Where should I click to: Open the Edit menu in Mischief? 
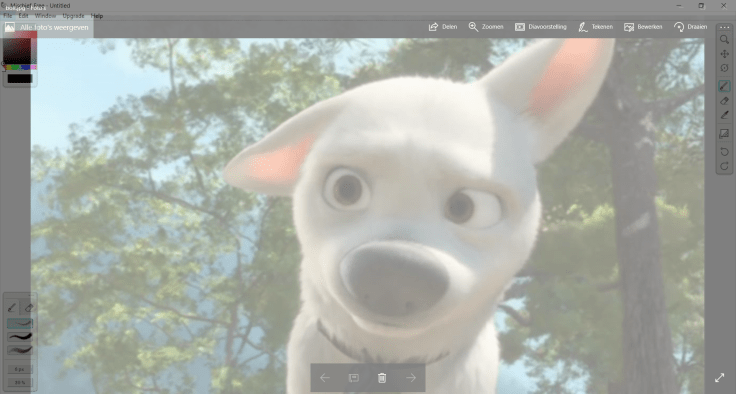click(23, 16)
